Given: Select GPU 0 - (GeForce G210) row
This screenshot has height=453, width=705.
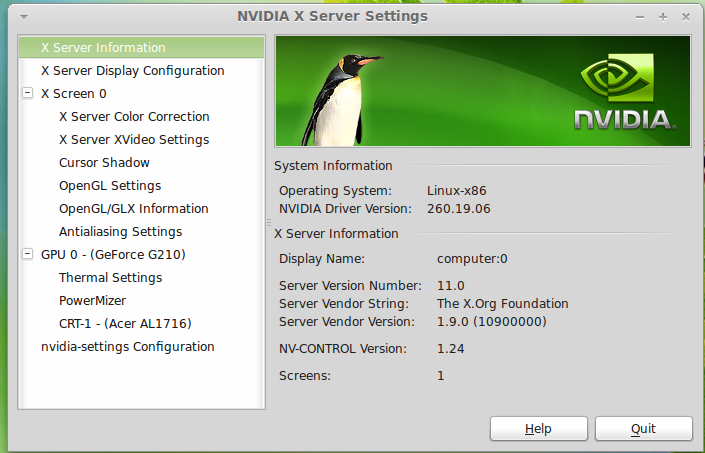Looking at the screenshot, I should (x=113, y=254).
